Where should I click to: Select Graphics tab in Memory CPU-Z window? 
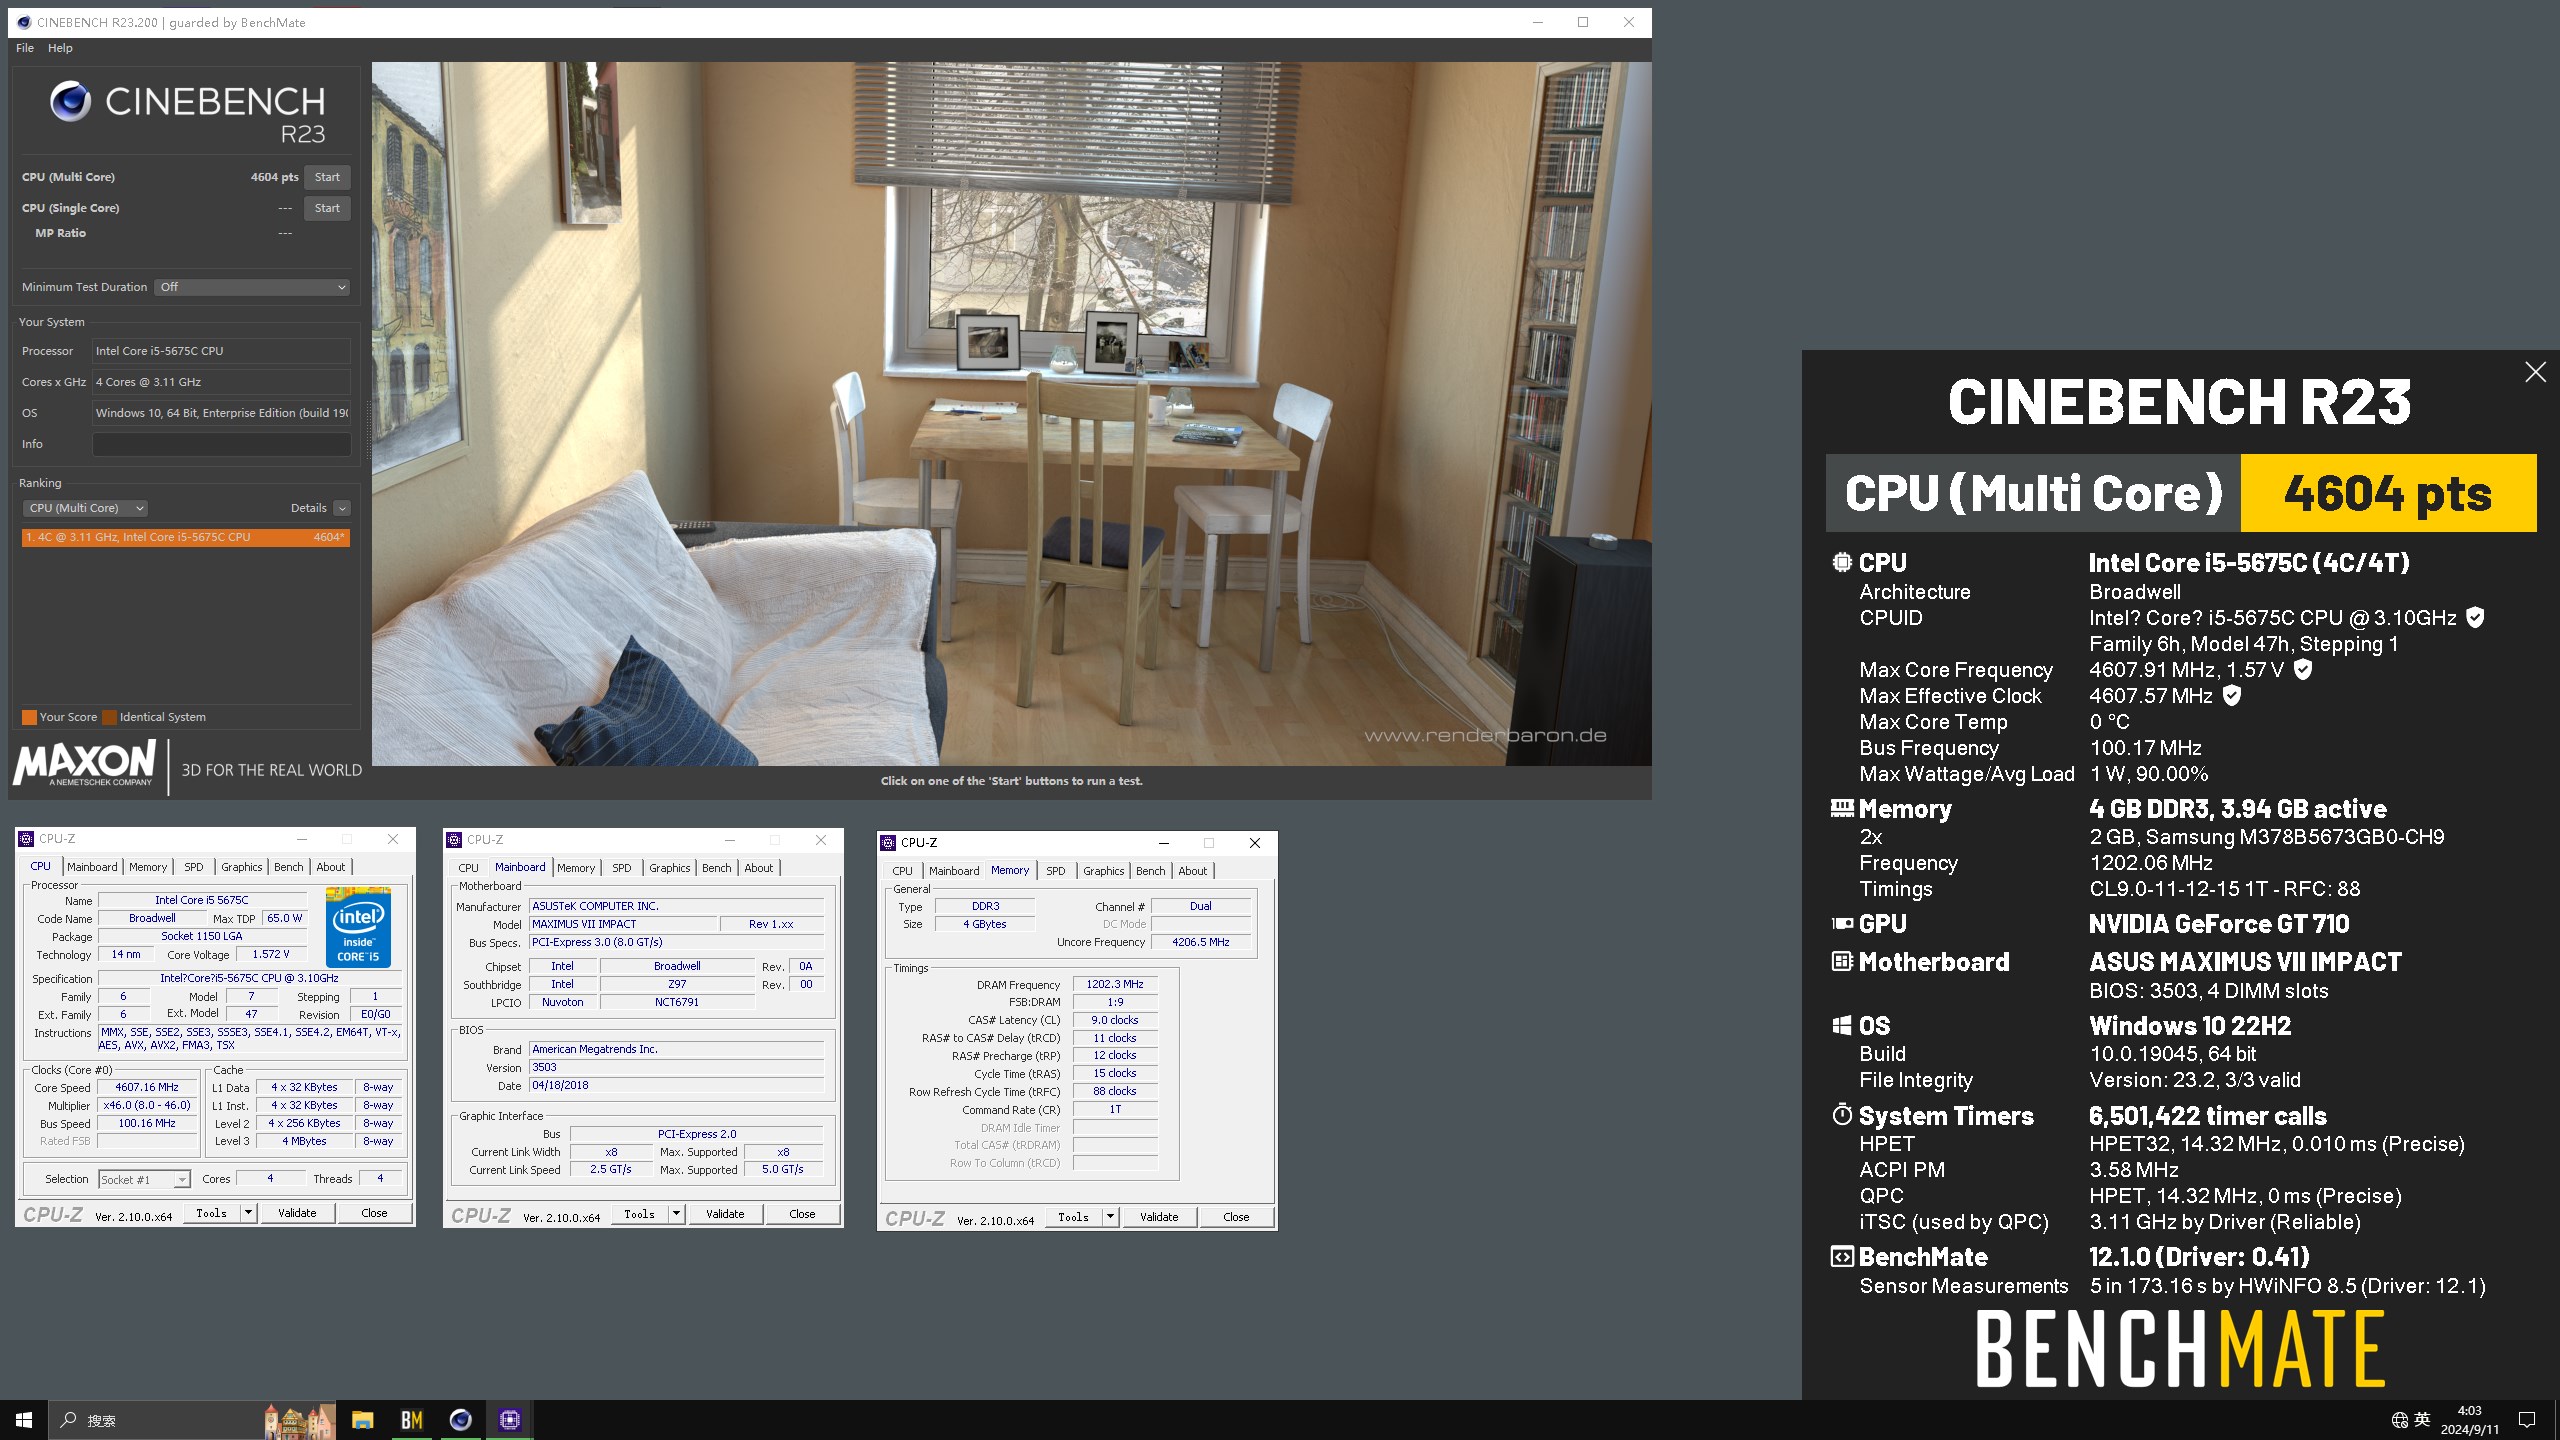point(1104,871)
